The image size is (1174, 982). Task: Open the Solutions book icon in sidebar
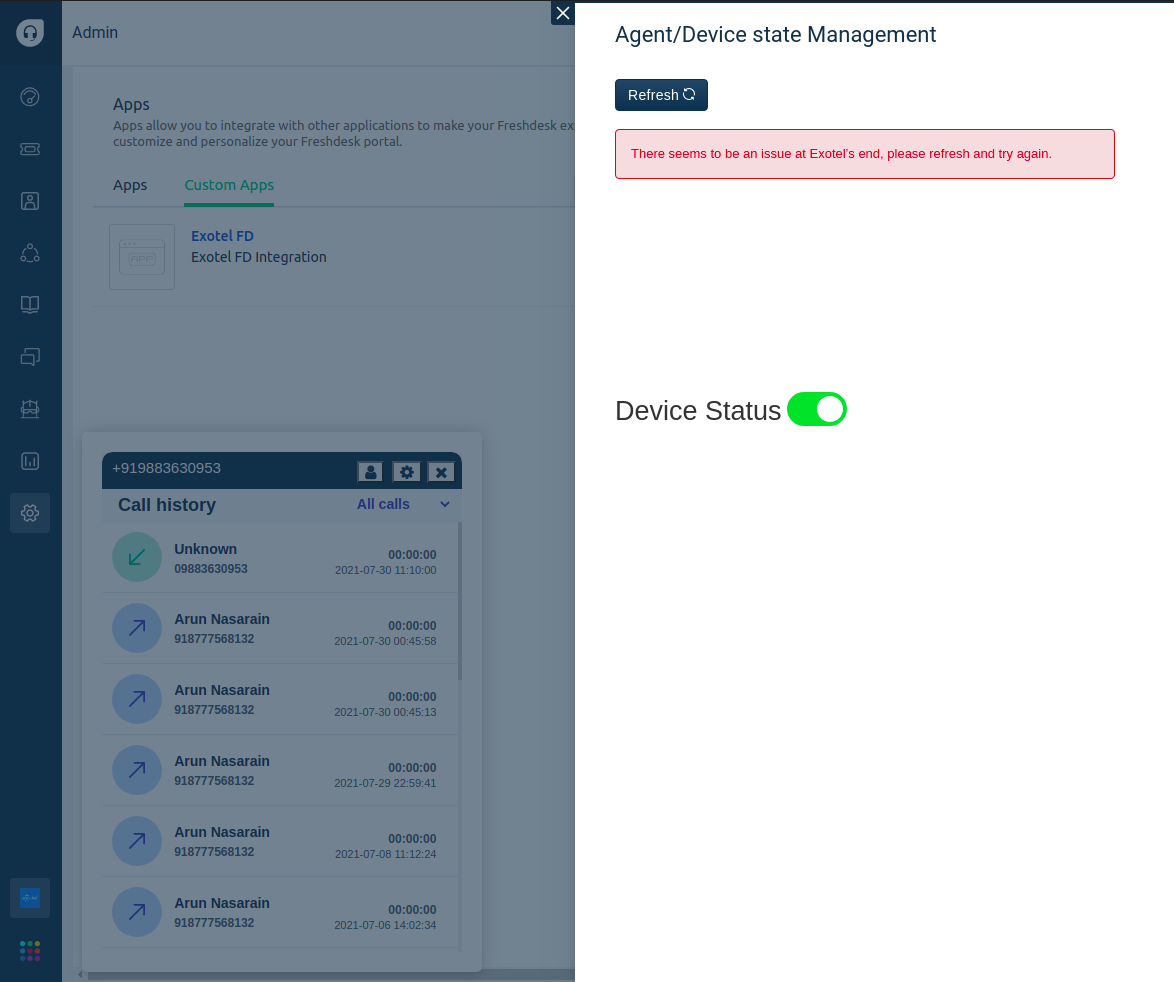coord(30,305)
